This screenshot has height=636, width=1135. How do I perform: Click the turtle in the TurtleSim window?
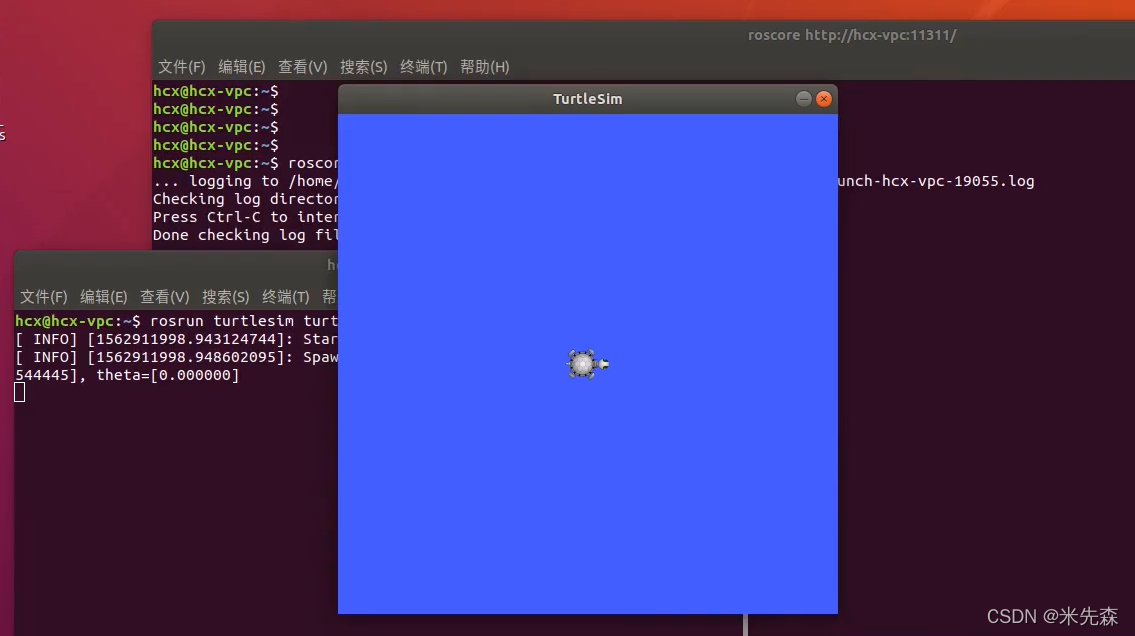pos(587,364)
